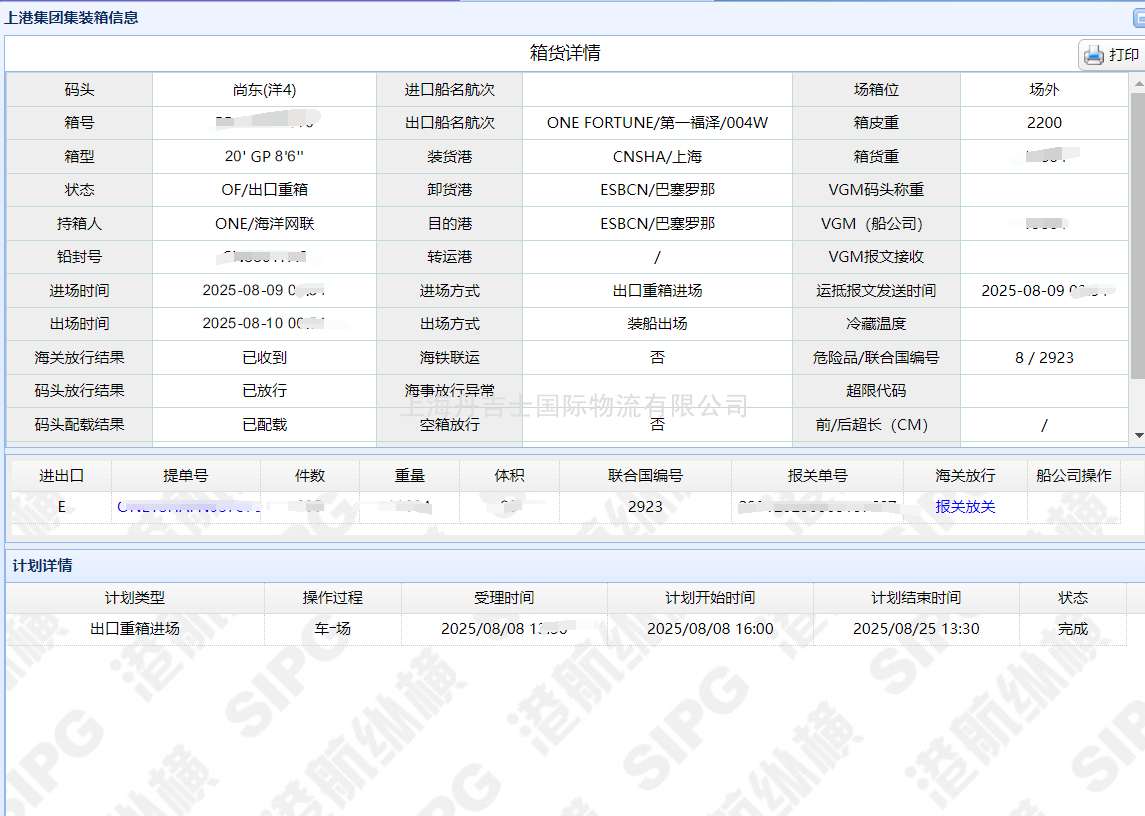Image resolution: width=1145 pixels, height=816 pixels.
Task: Click the 计划结束时间 column header
Action: pos(916,598)
